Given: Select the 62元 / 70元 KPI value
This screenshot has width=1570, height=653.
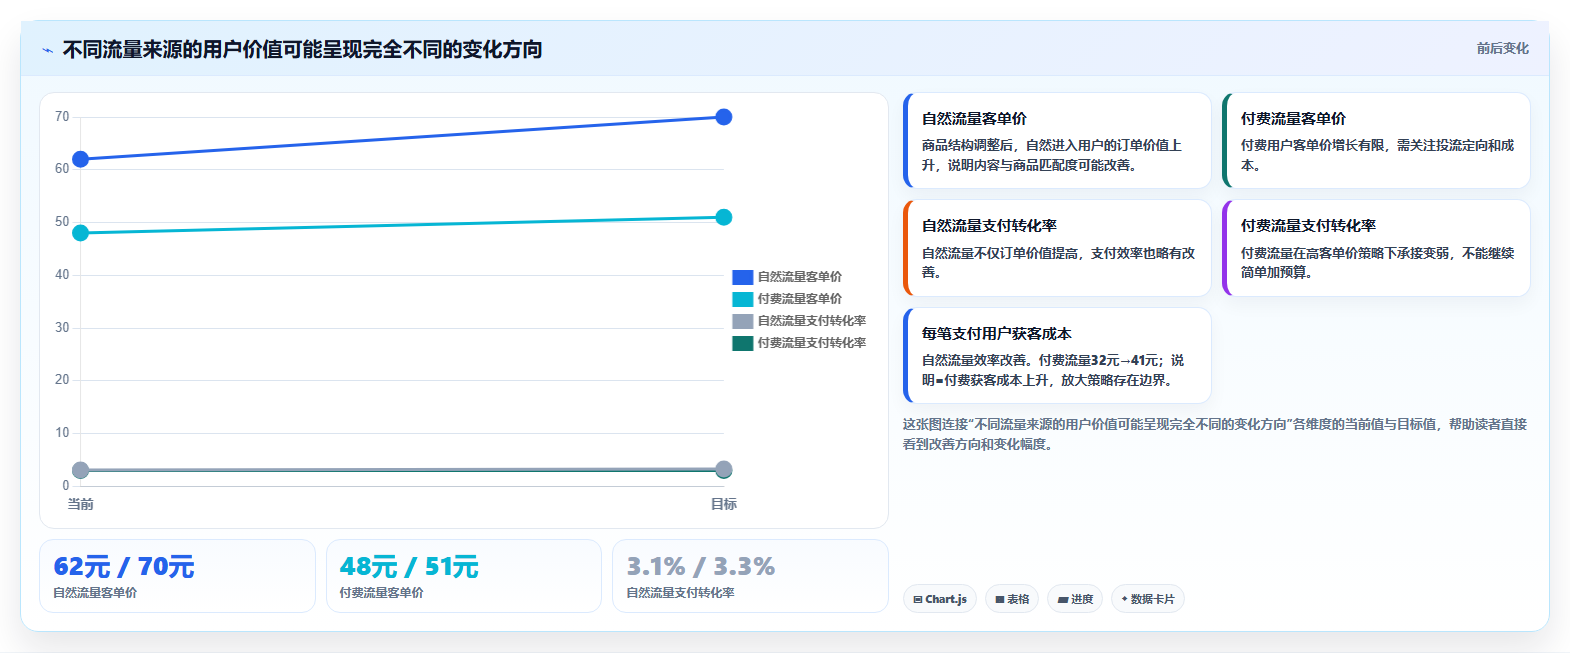Looking at the screenshot, I should pyautogui.click(x=124, y=567).
